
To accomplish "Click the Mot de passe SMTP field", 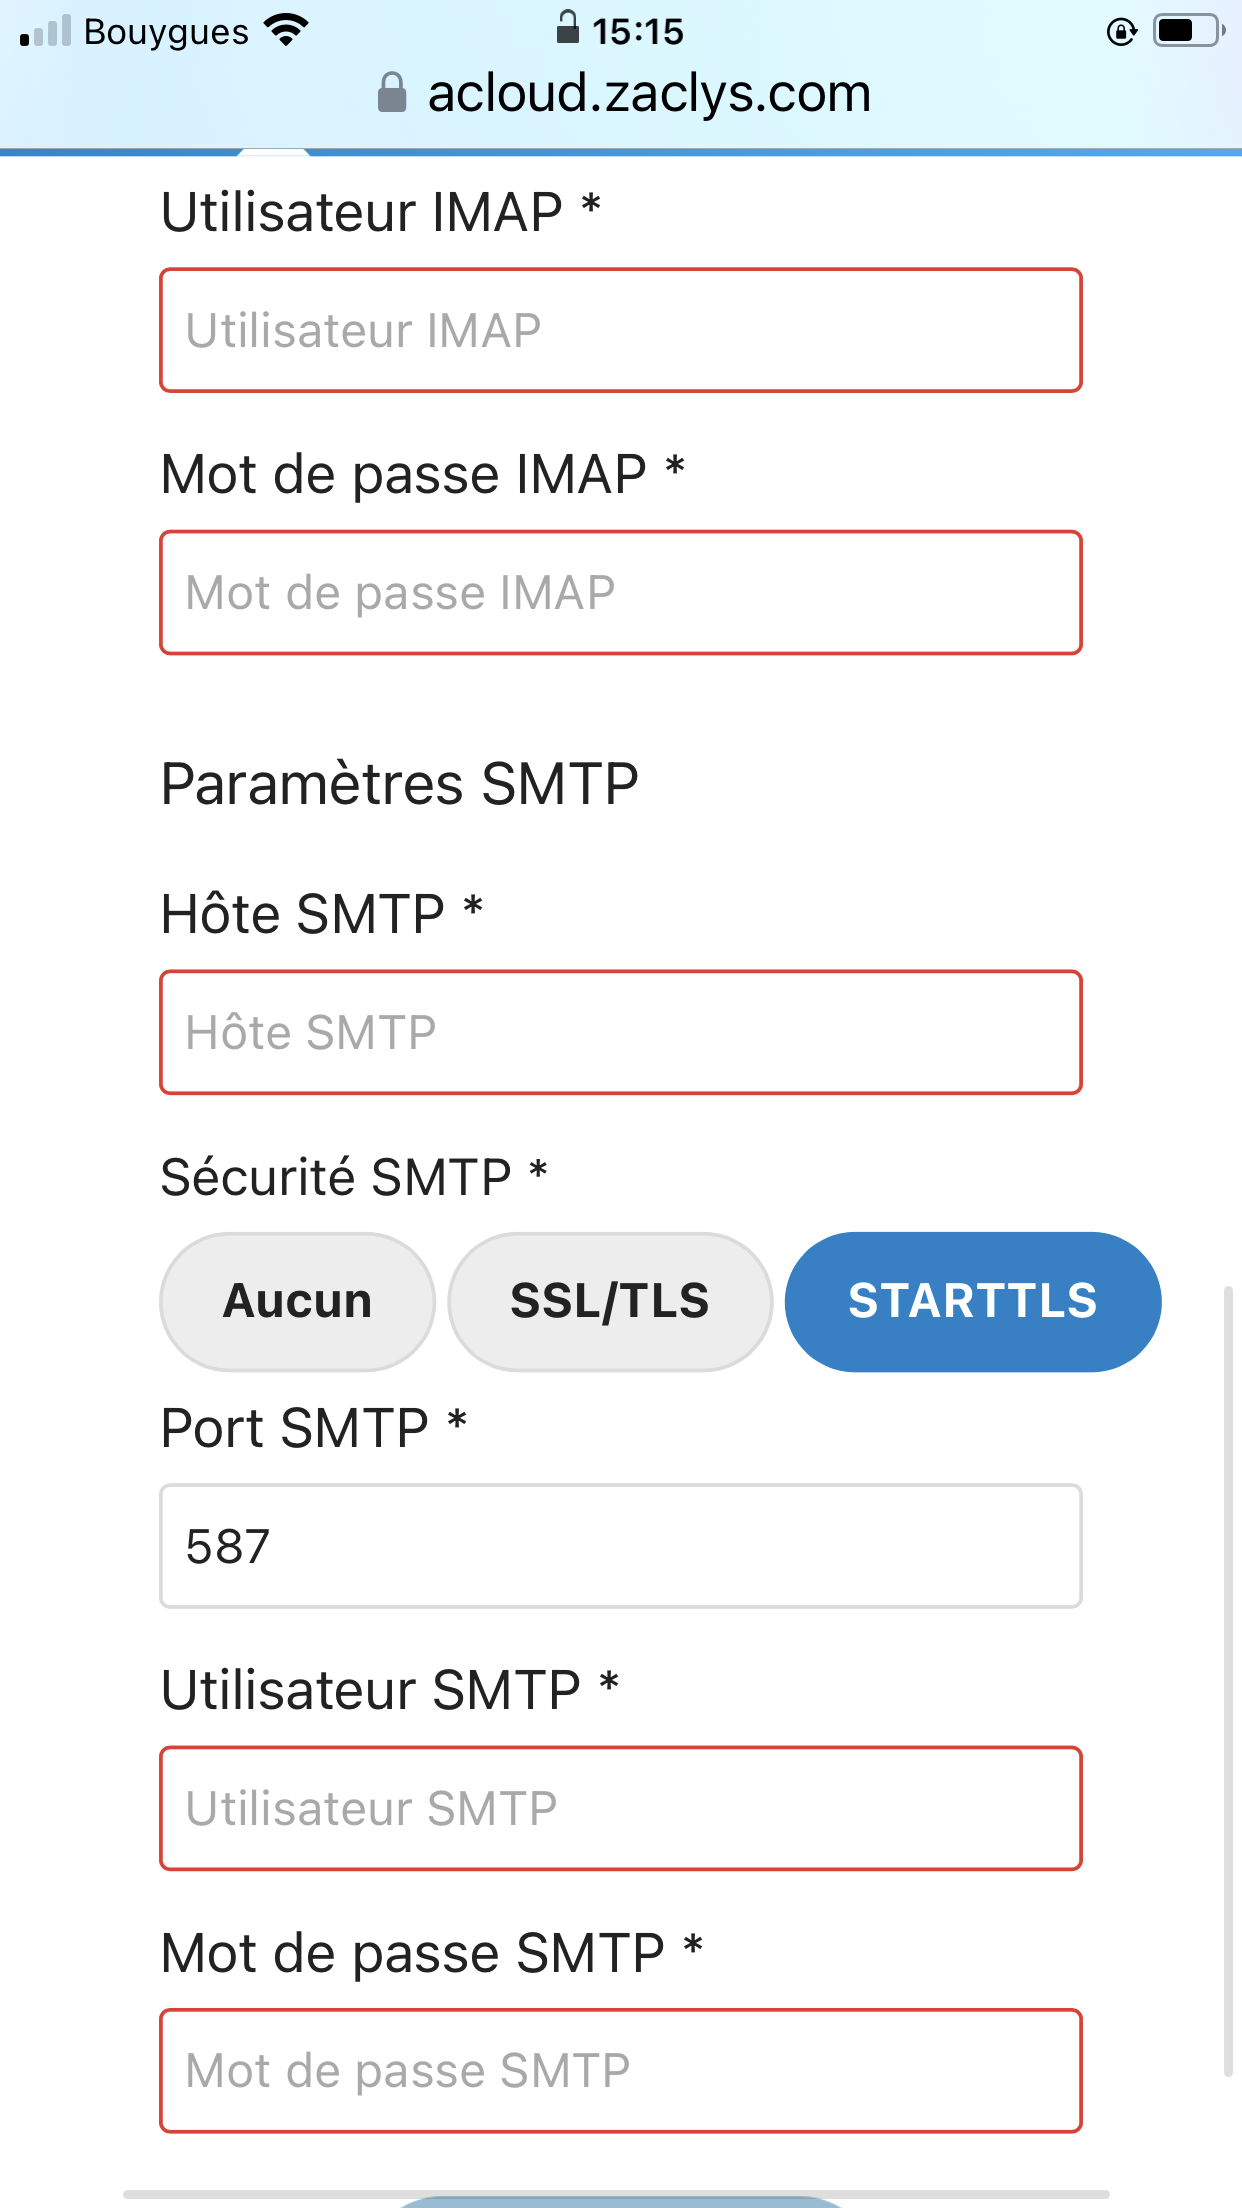I will tap(621, 2070).
